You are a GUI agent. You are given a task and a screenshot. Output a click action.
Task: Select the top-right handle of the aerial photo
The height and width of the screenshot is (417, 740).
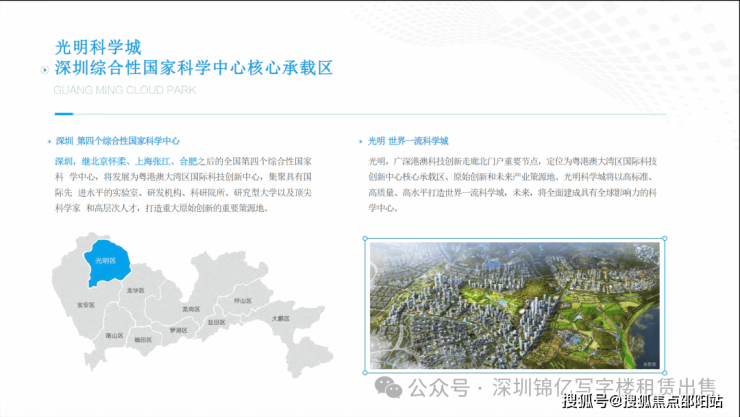pyautogui.click(x=665, y=238)
